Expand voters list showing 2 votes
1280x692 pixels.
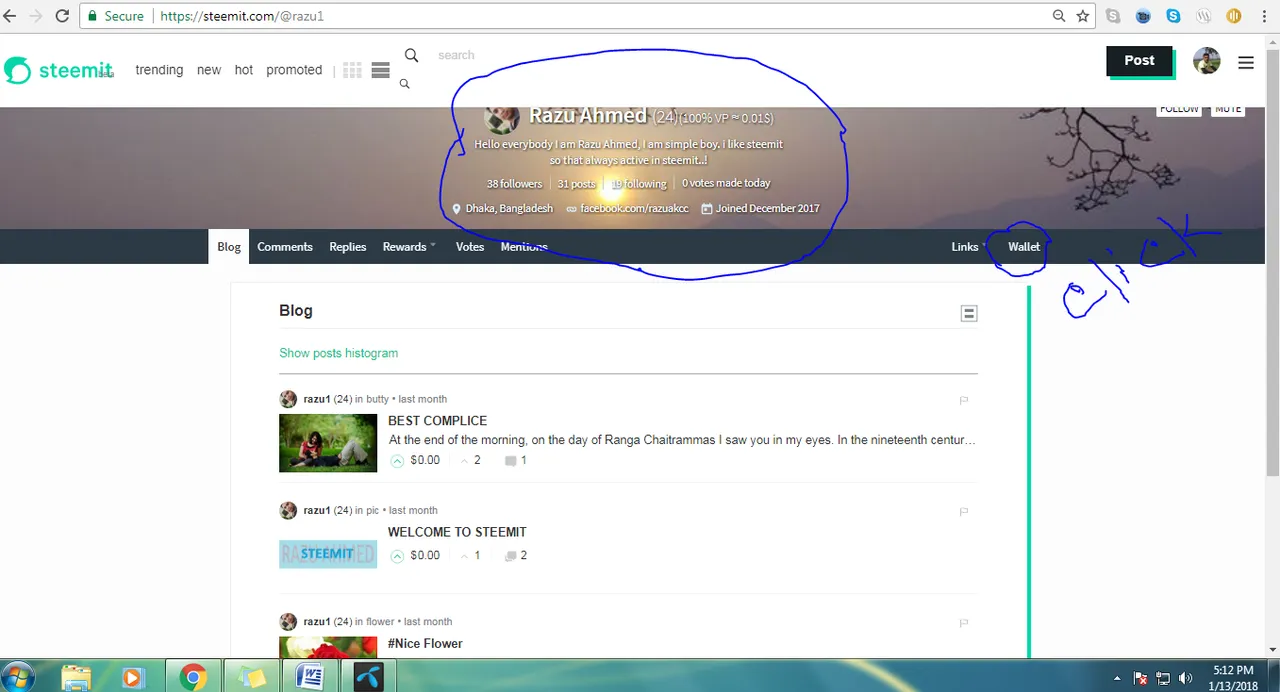click(x=471, y=460)
